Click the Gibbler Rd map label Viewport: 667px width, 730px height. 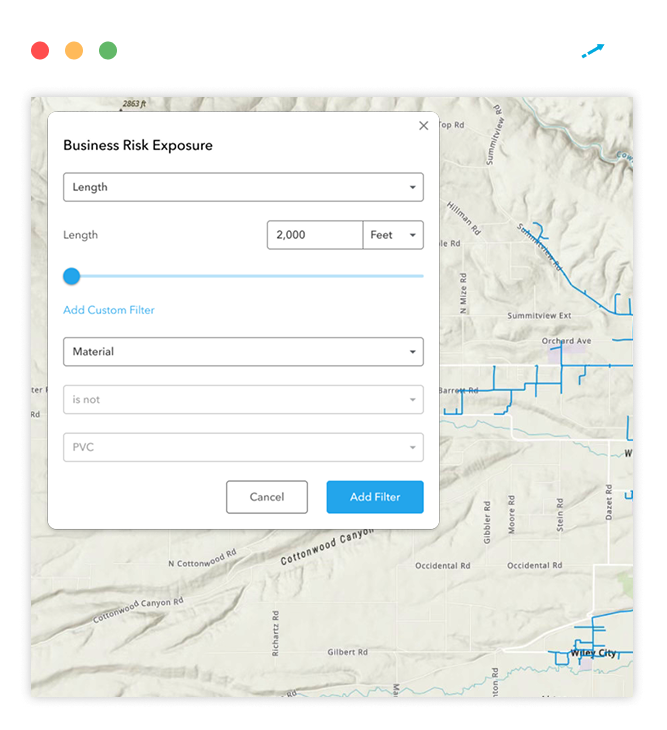[487, 522]
